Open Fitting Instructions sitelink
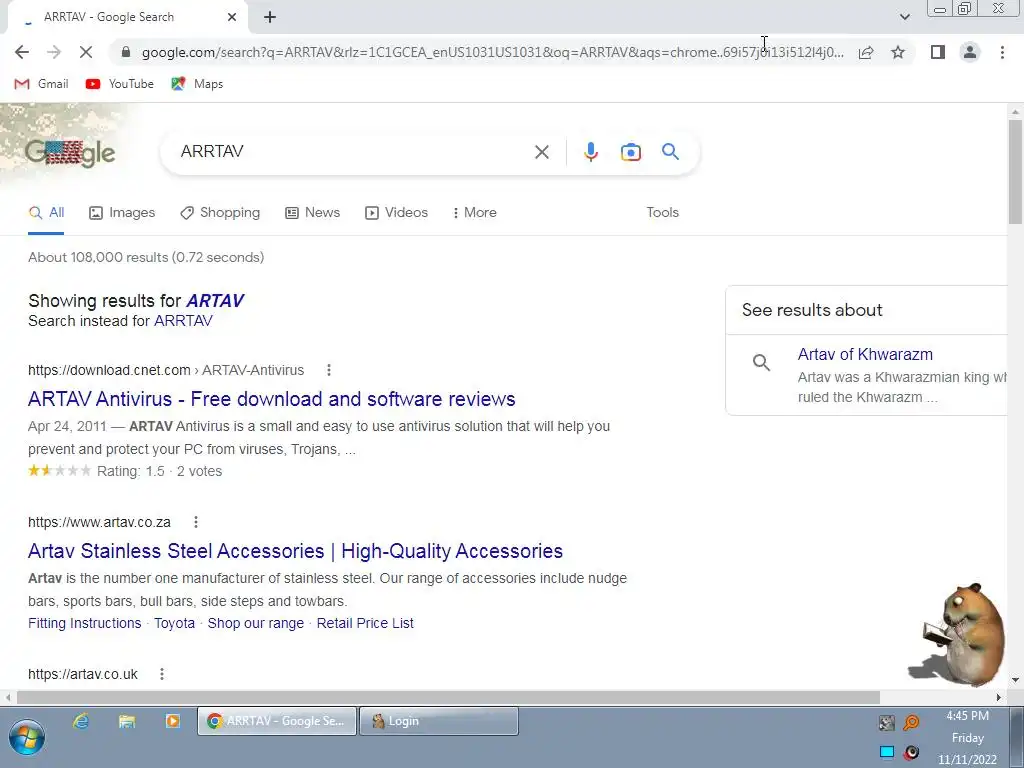Screen dimensions: 1024x768 84,623
